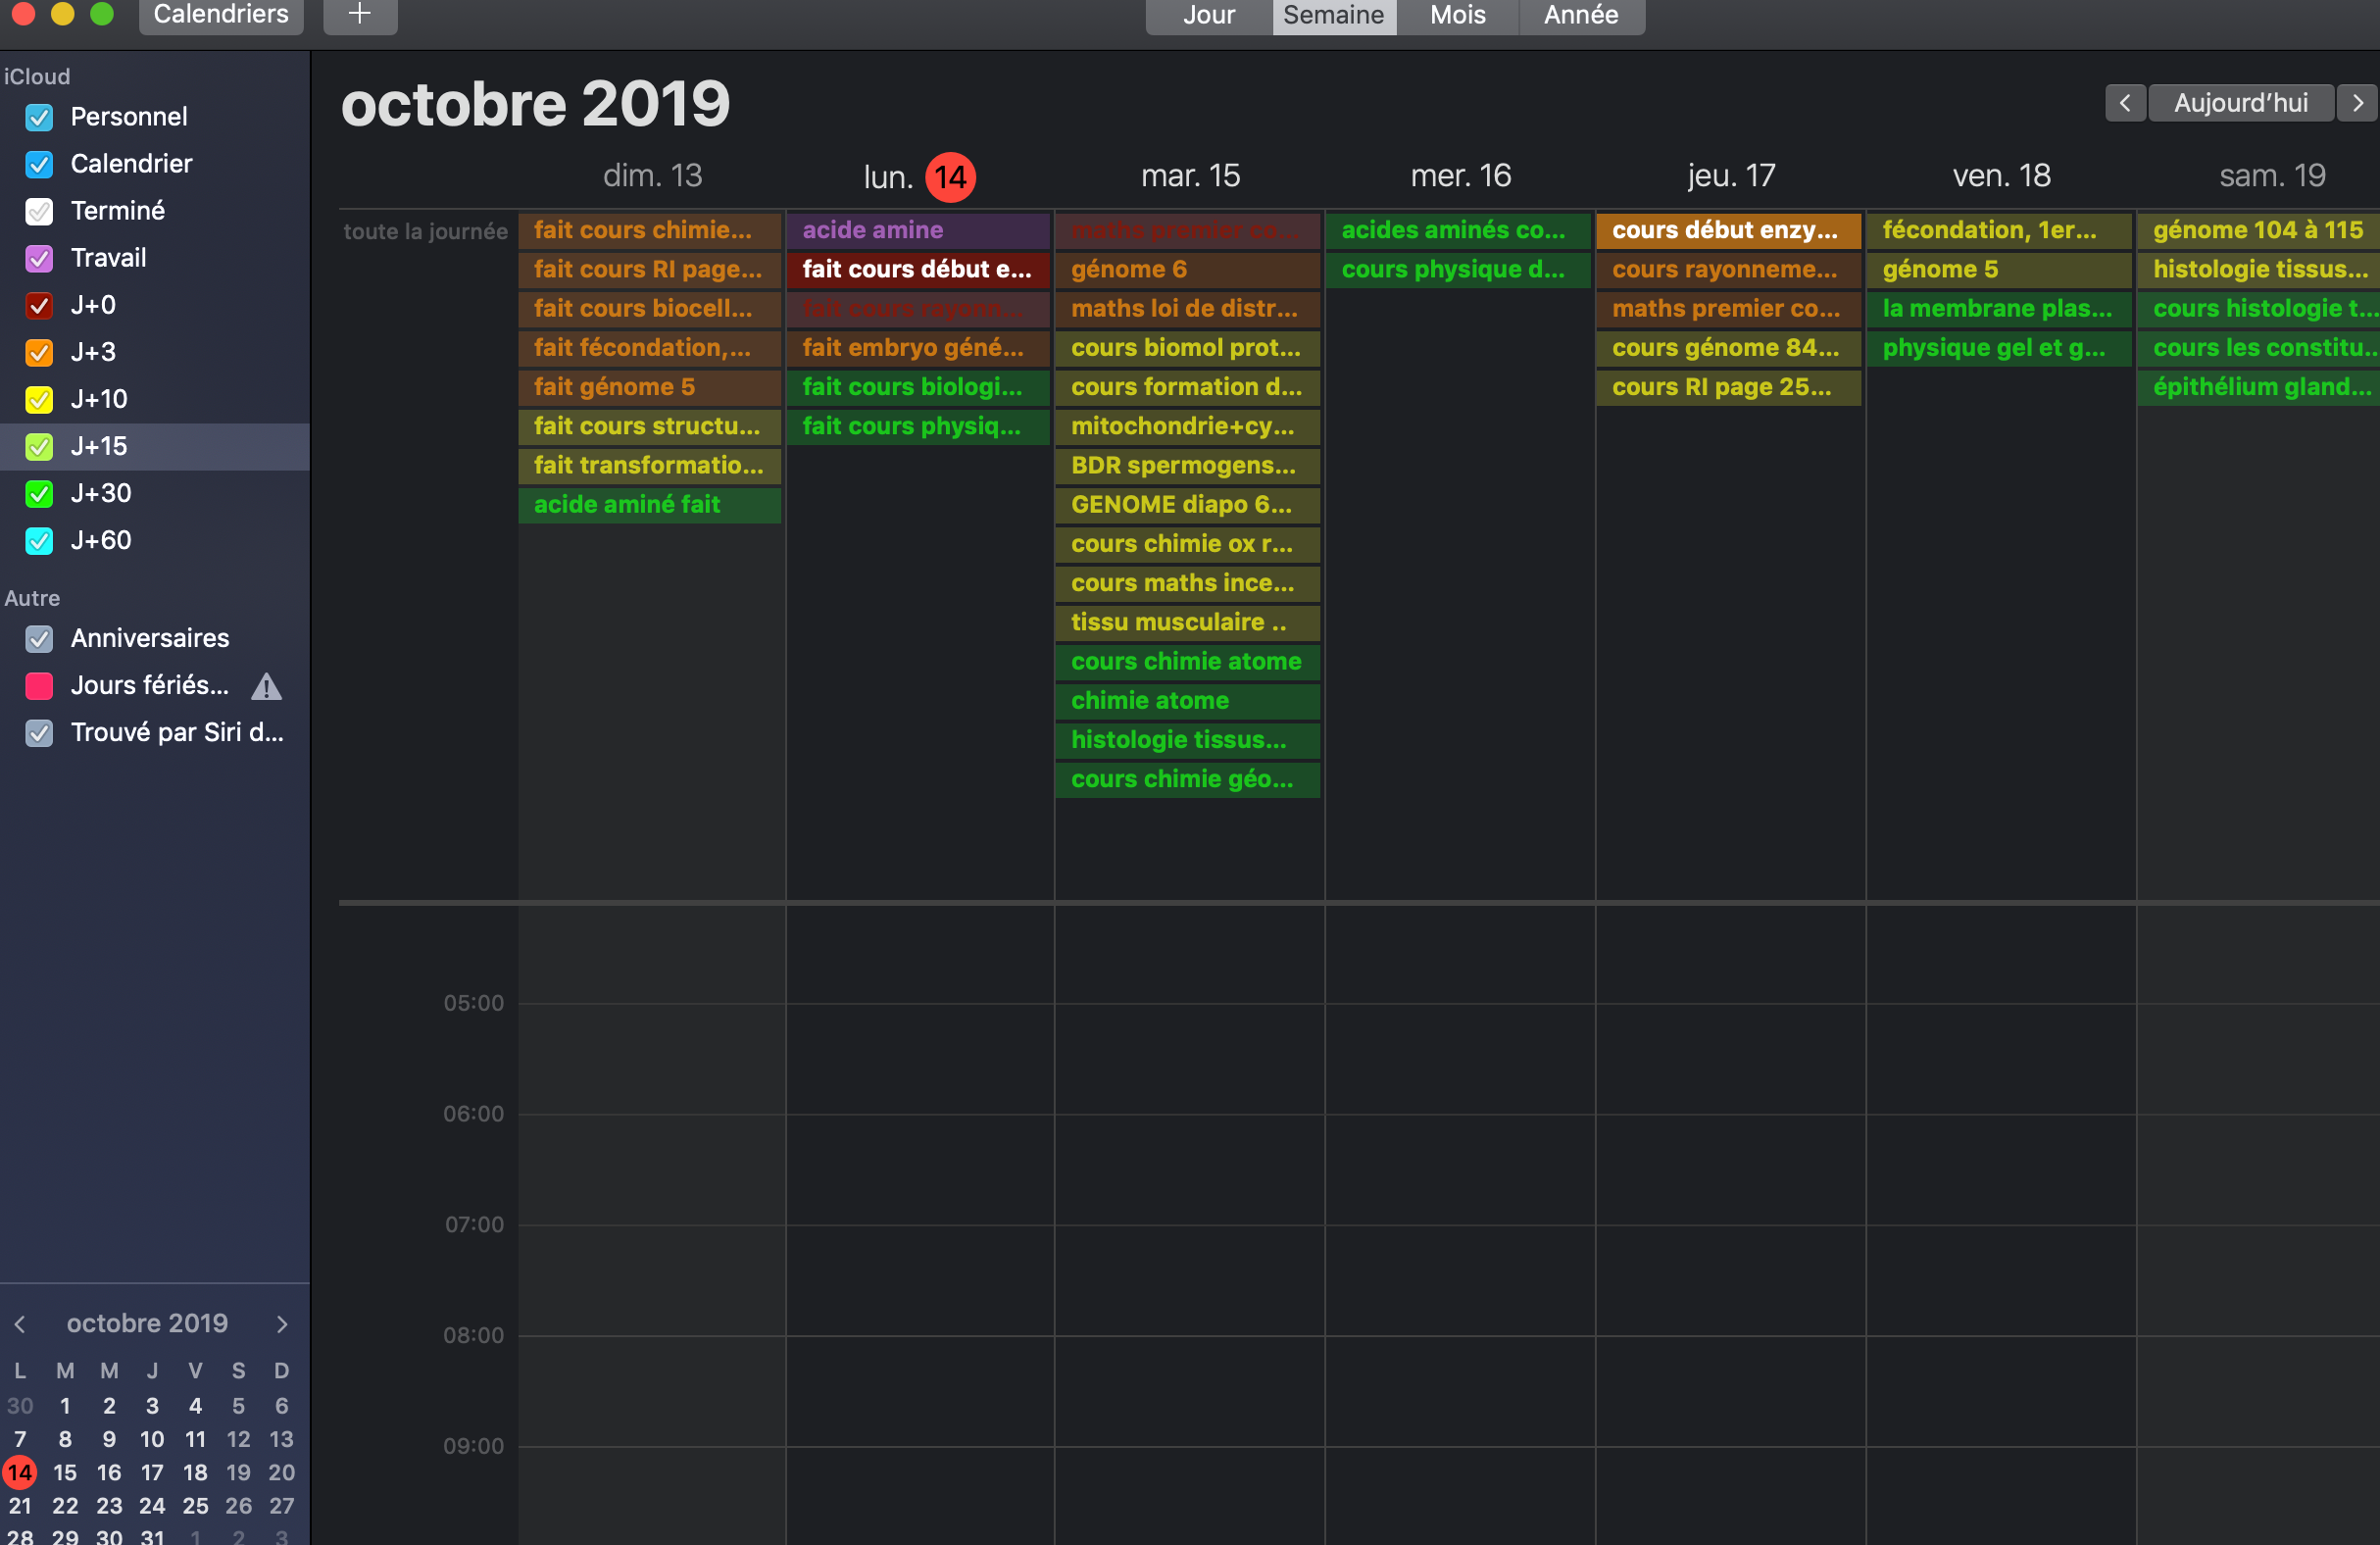
Task: Switch to Mois view tab
Action: tap(1457, 15)
